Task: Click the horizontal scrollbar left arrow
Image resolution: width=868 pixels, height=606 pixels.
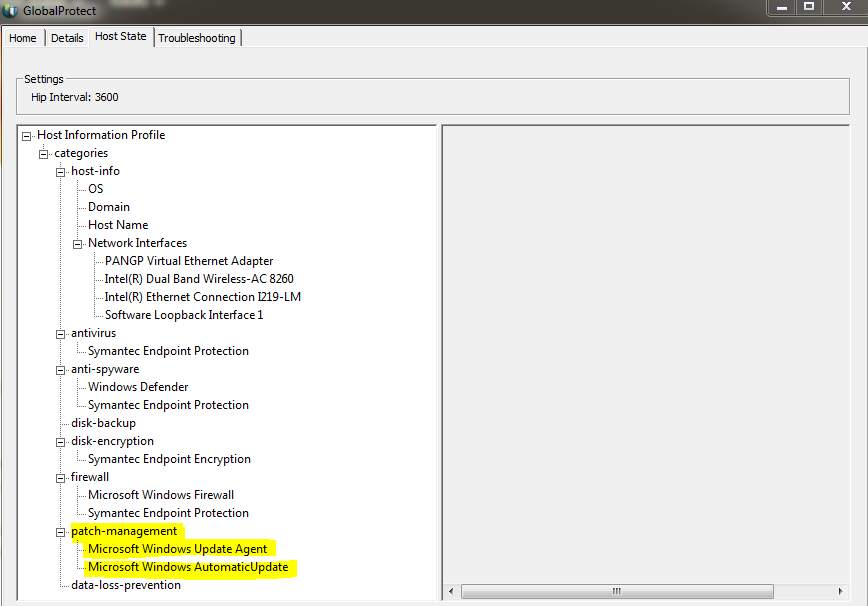Action: 451,591
